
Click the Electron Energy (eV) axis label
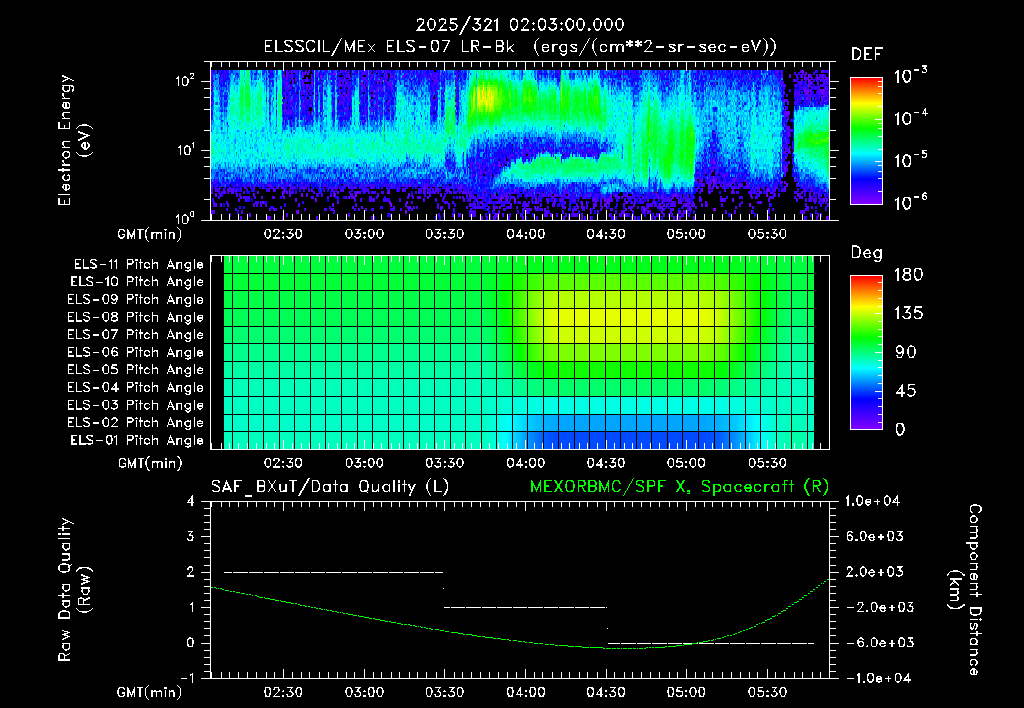[74, 140]
